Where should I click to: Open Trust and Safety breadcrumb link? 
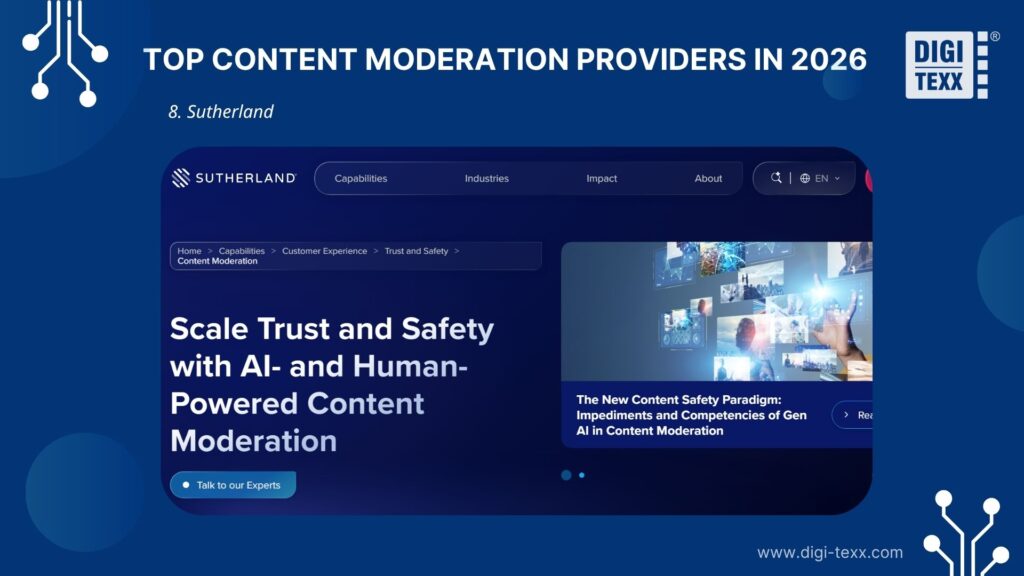[416, 251]
